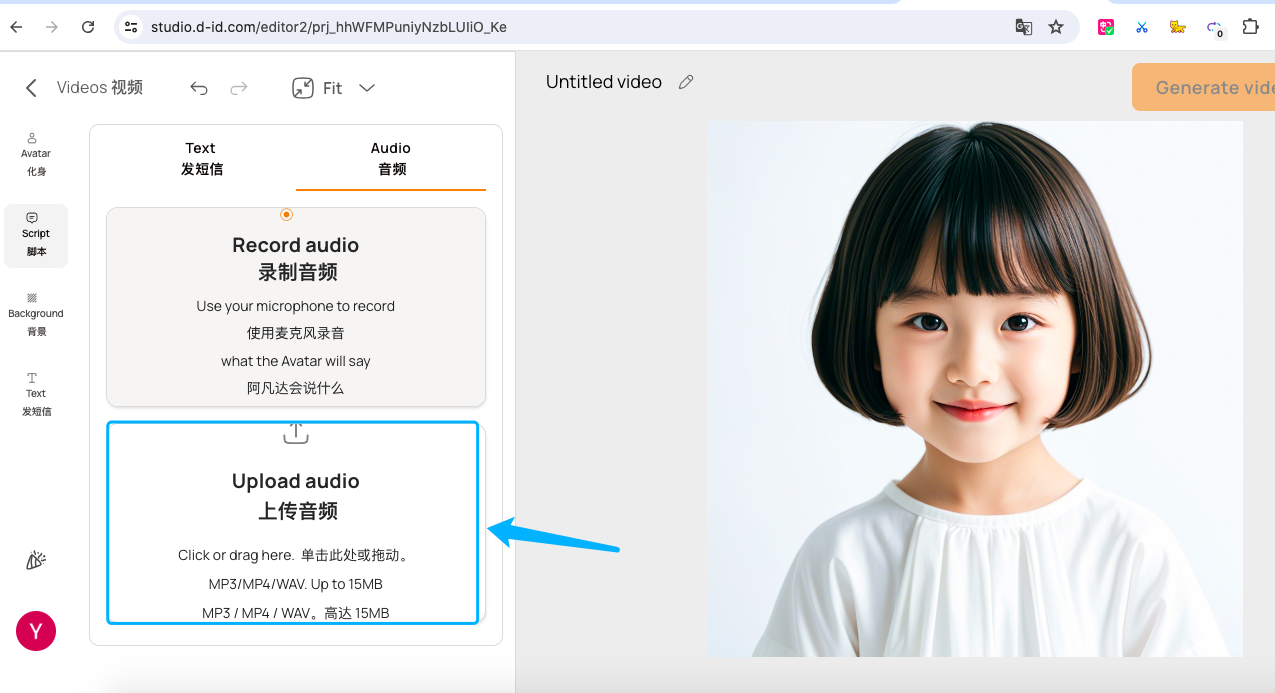Bookmark this page with the star

coord(1056,27)
